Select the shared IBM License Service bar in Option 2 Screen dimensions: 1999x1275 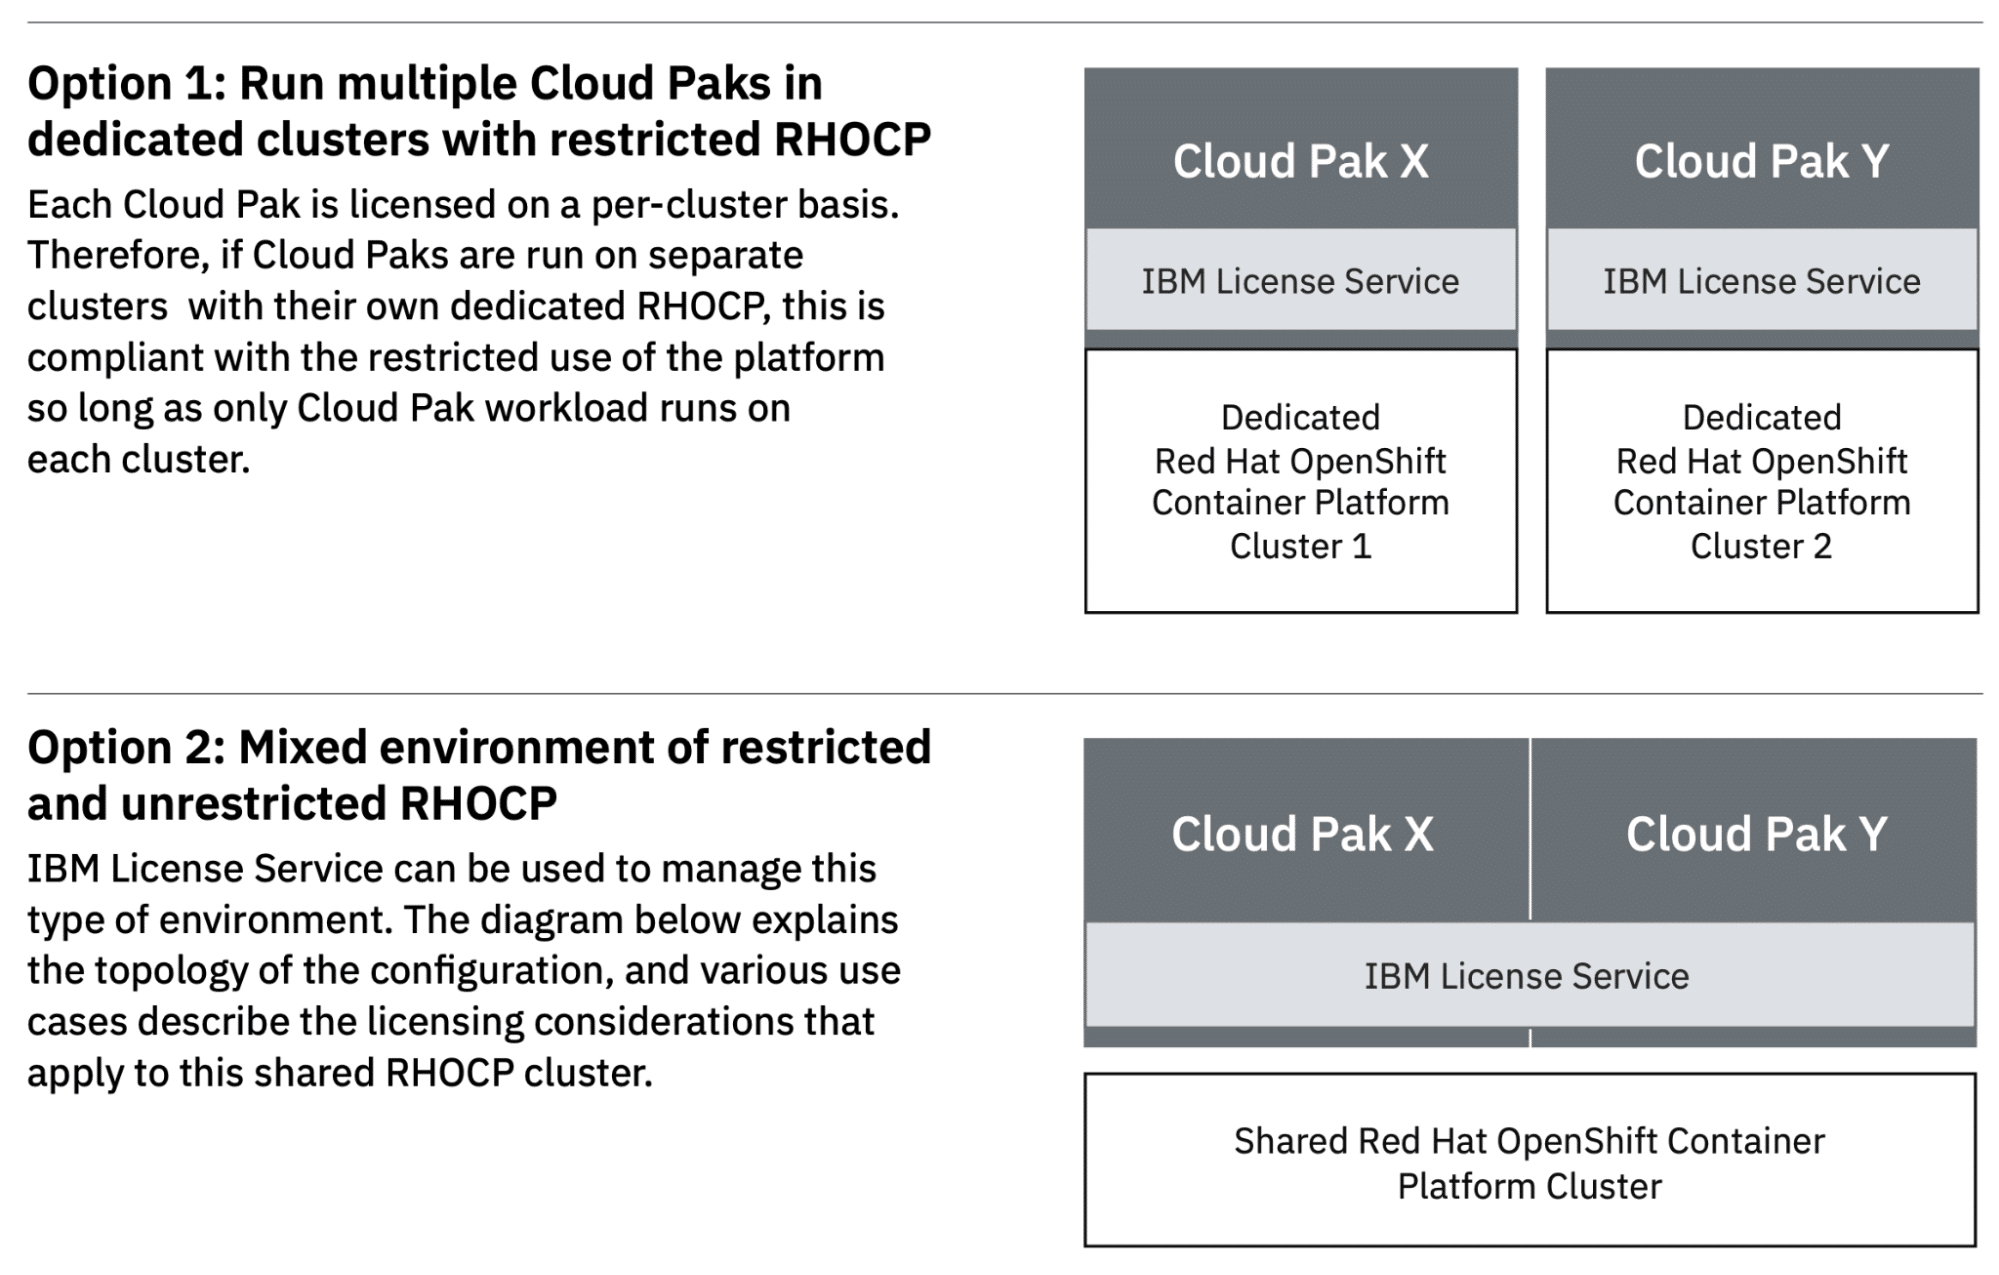[x=1530, y=975]
